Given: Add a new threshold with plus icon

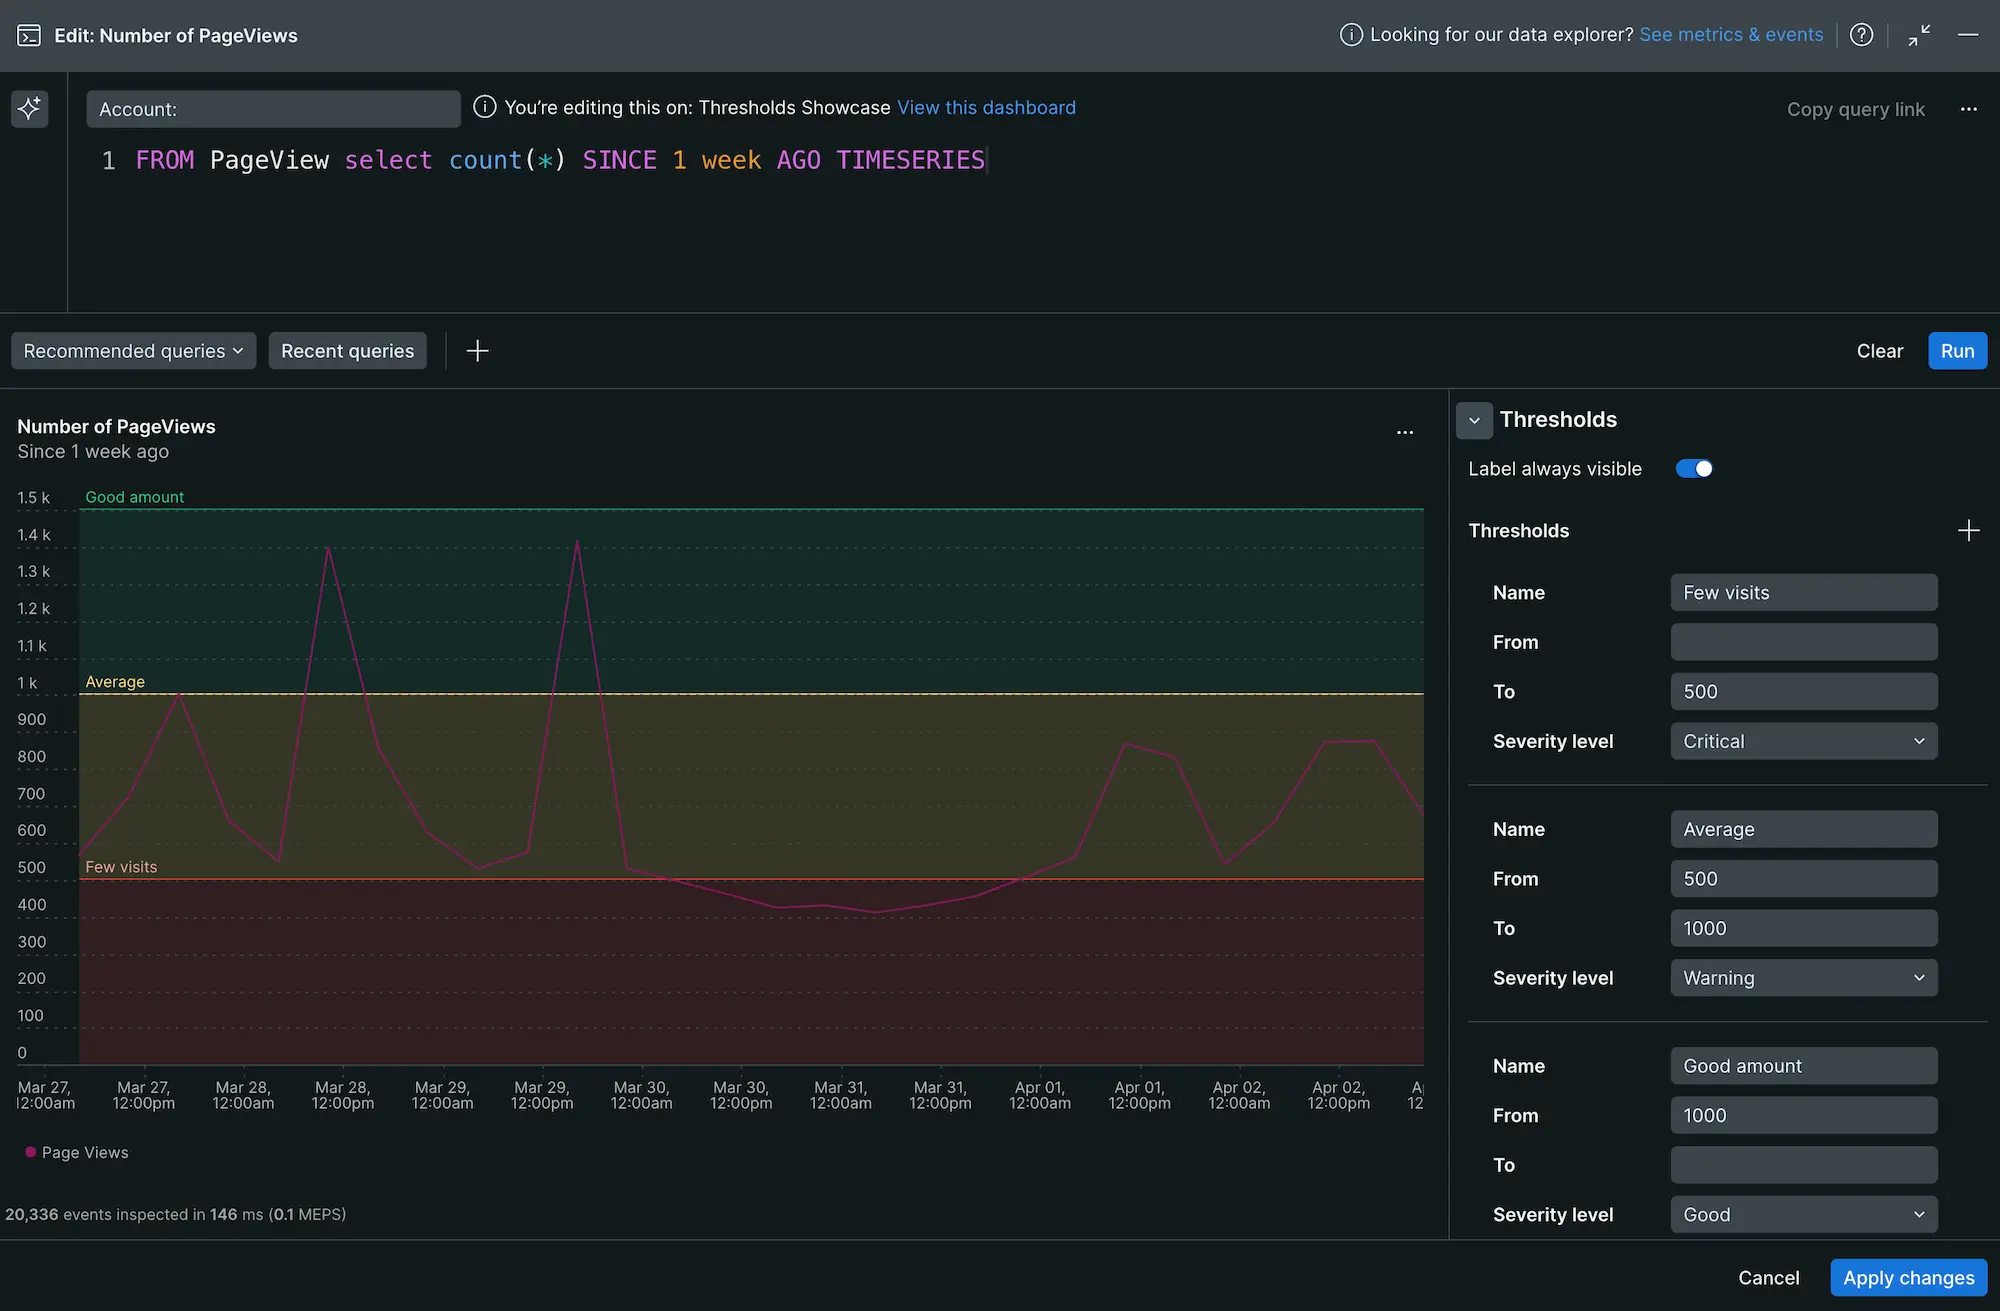Looking at the screenshot, I should (x=1968, y=531).
